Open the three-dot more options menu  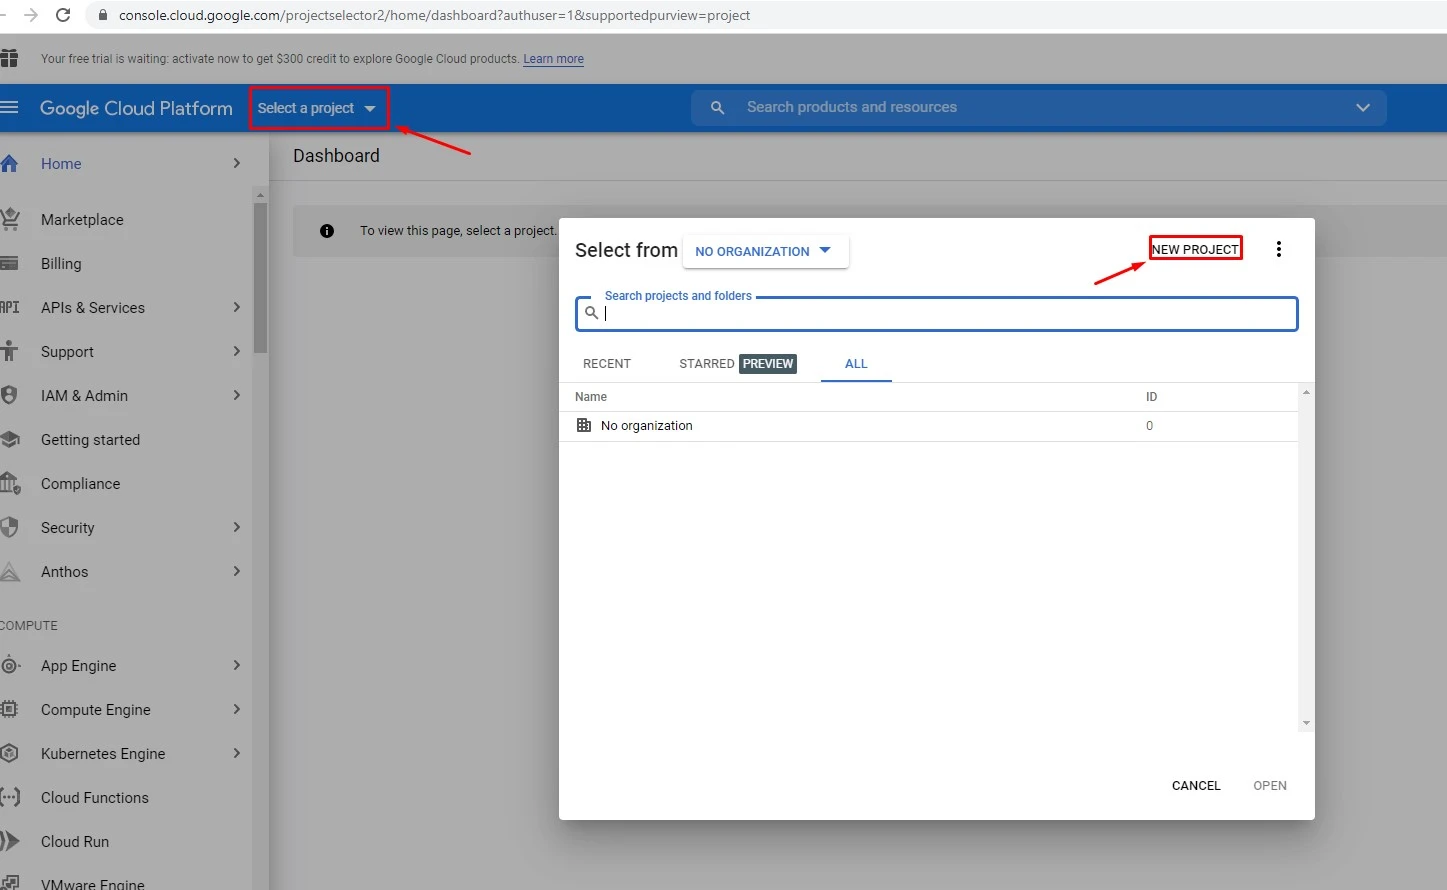tap(1278, 249)
